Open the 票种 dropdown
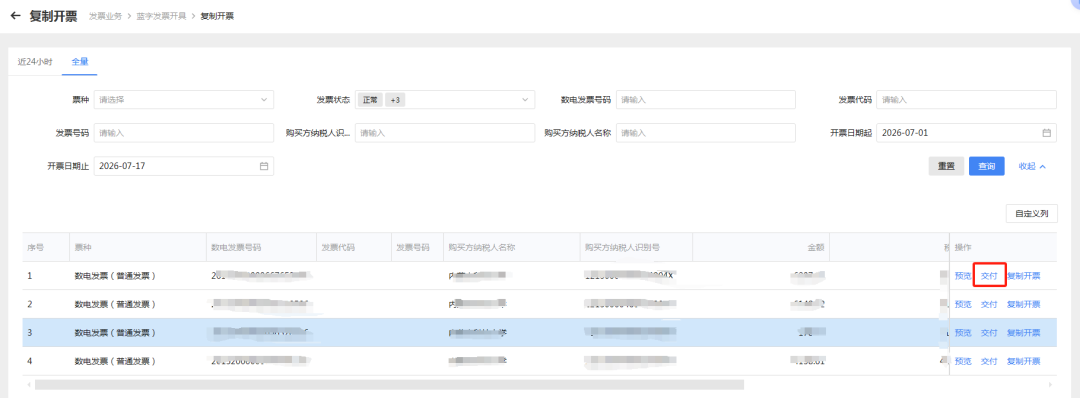Image resolution: width=1080 pixels, height=398 pixels. click(183, 100)
